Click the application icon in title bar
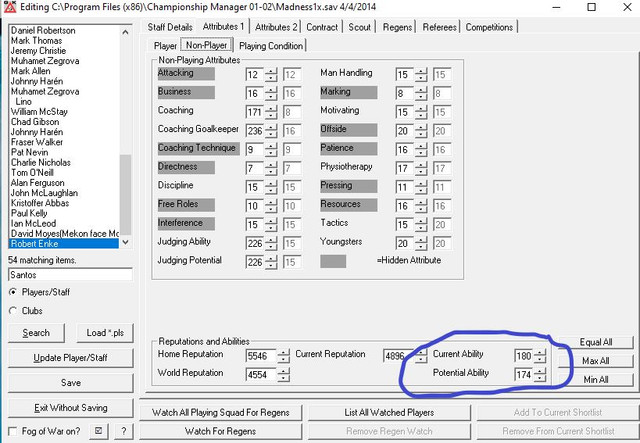Image resolution: width=640 pixels, height=443 pixels. (x=9, y=7)
